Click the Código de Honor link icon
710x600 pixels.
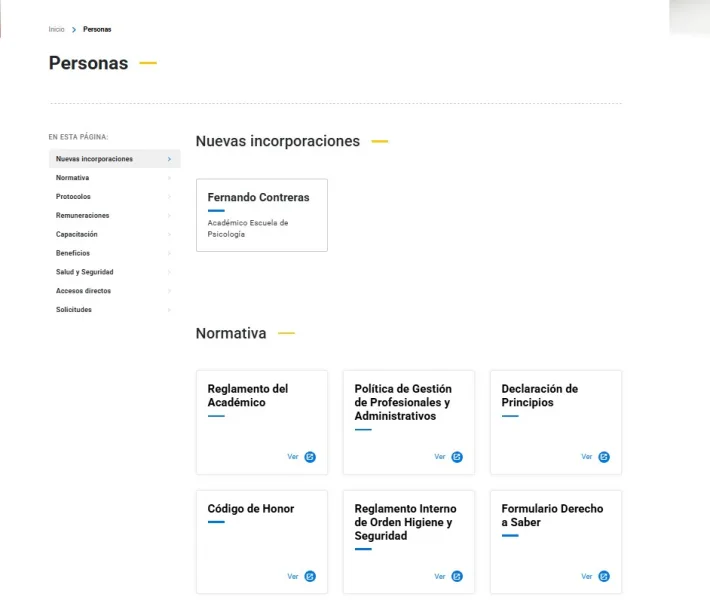click(x=310, y=576)
